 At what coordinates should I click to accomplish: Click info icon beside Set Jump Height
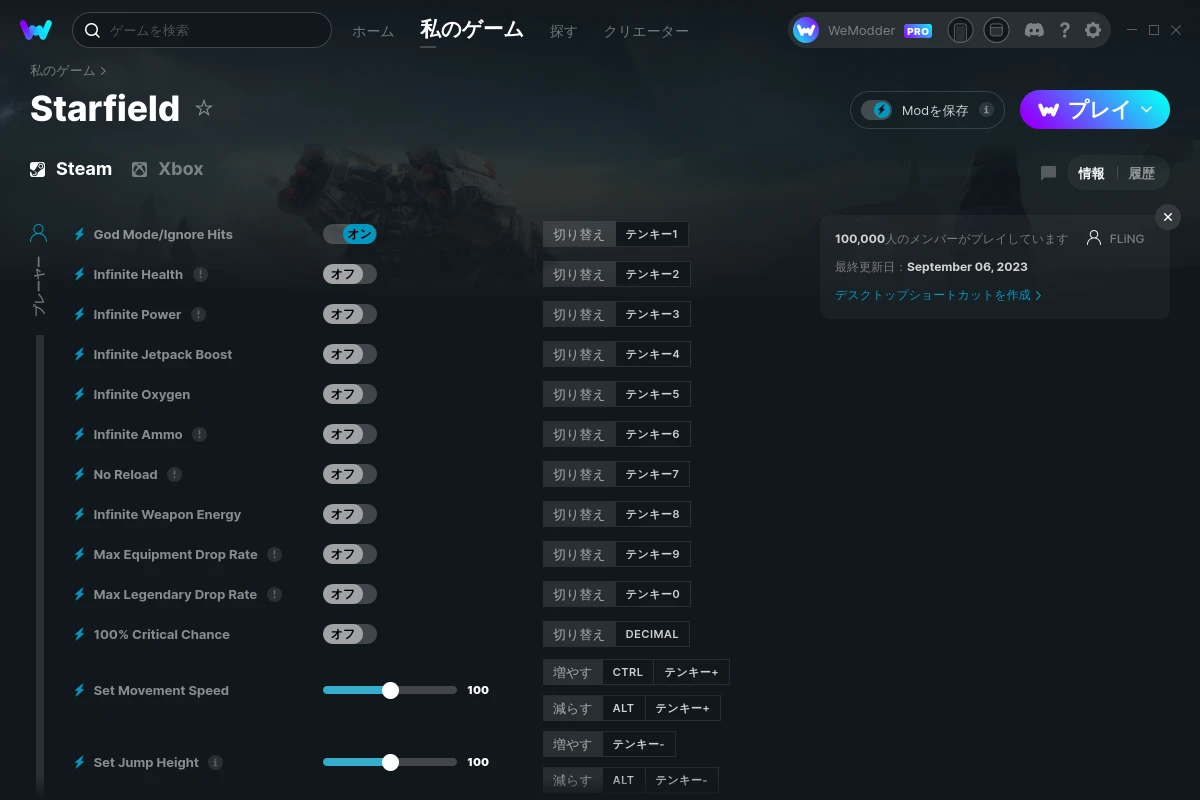pos(215,762)
